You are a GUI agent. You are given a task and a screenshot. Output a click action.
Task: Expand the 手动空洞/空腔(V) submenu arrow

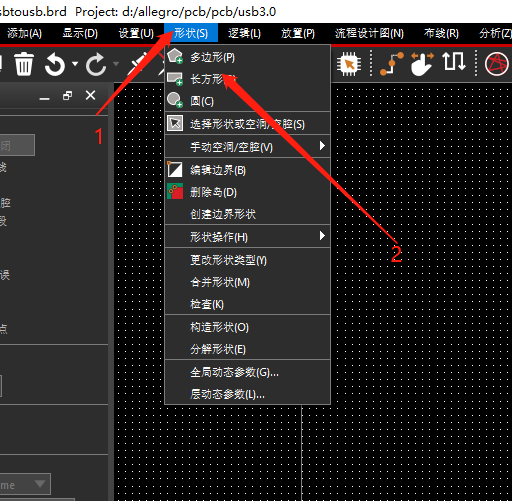click(322, 146)
